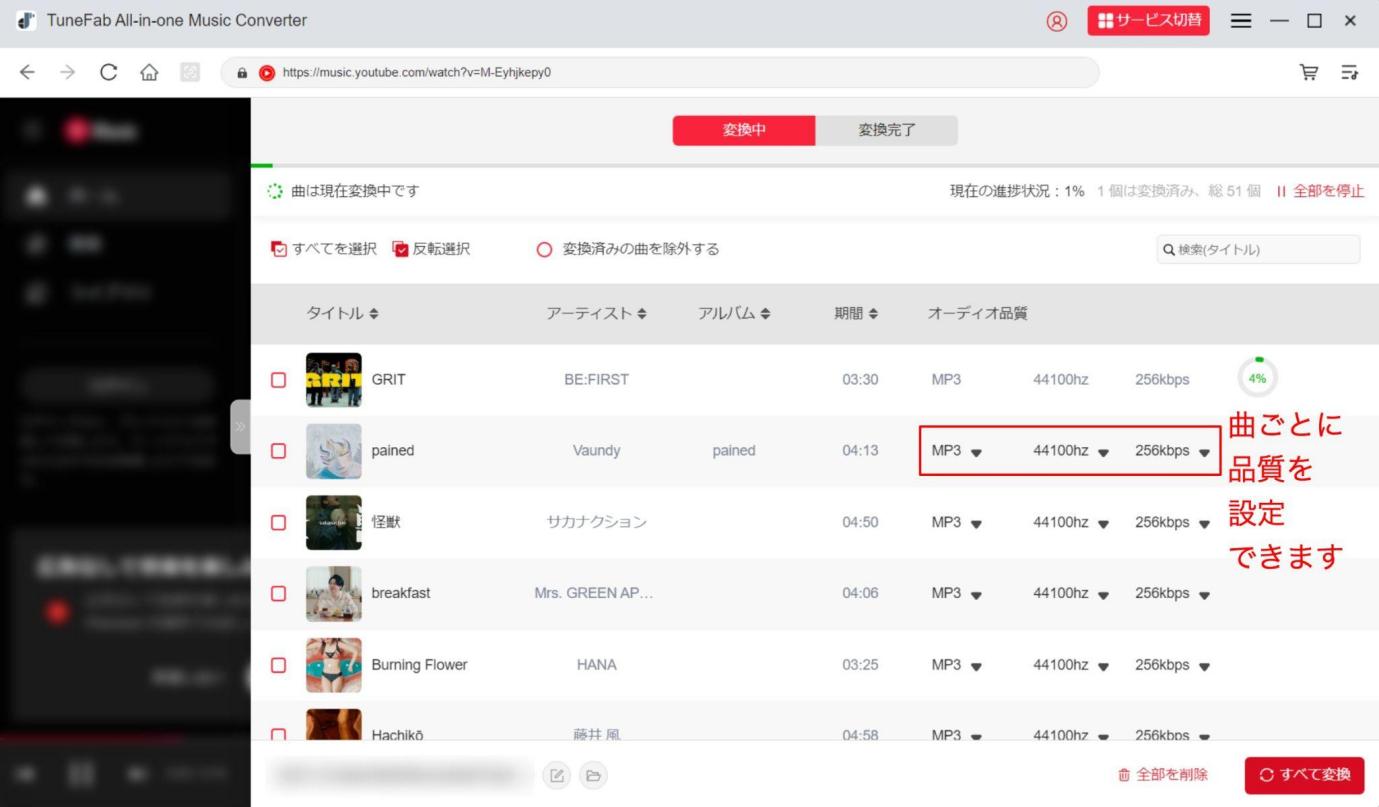Click the album cell pained
The height and width of the screenshot is (807, 1379).
(733, 451)
